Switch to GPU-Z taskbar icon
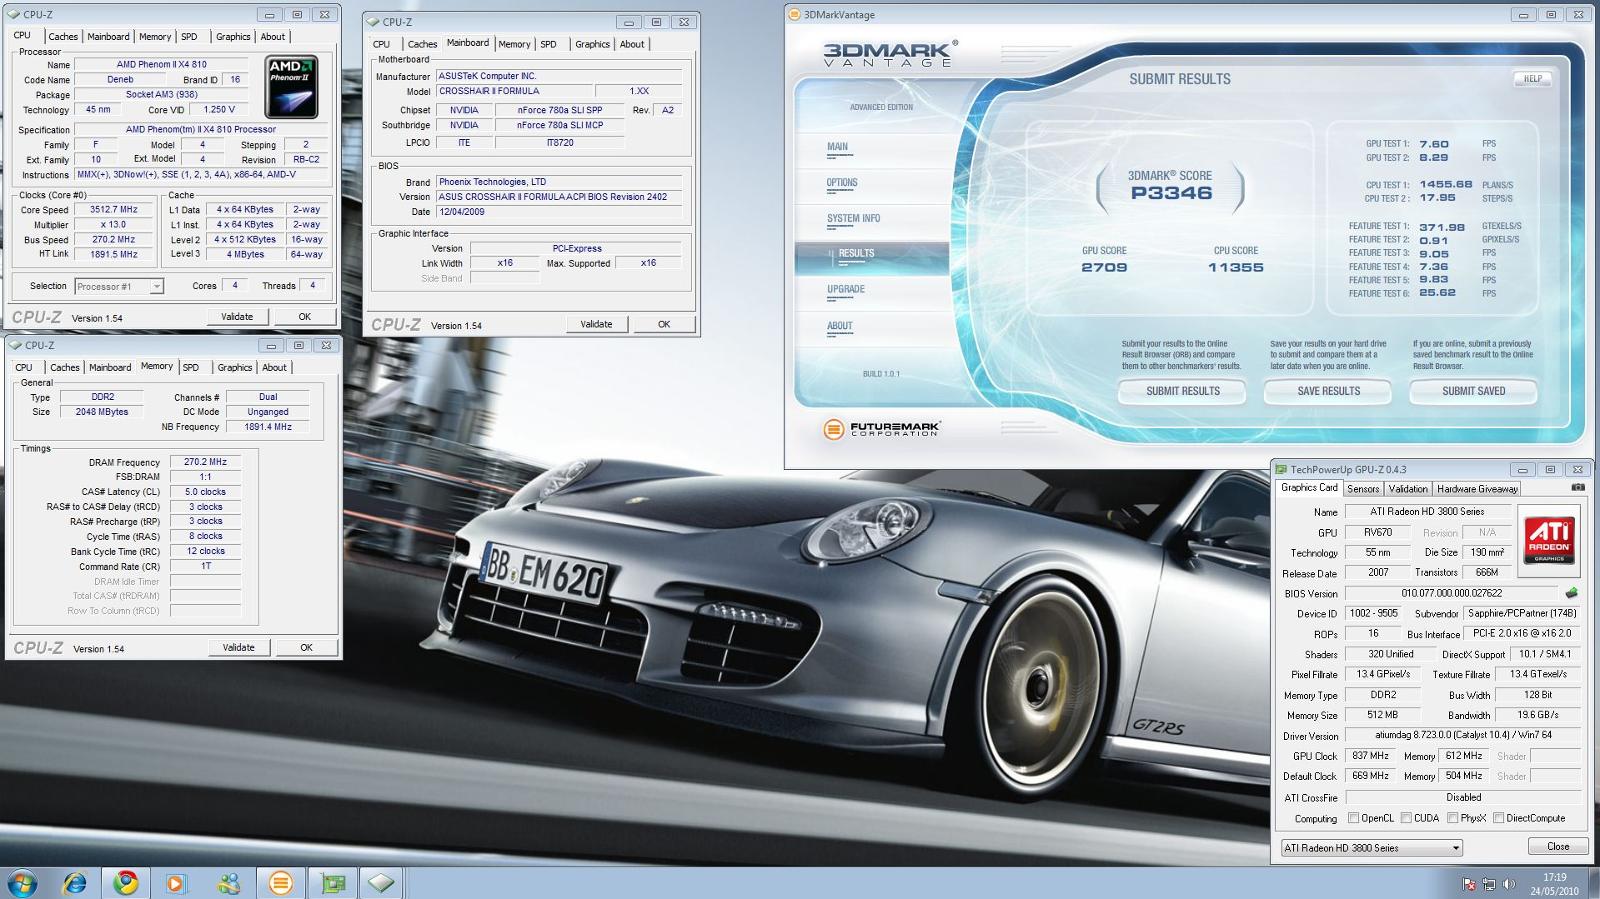The width and height of the screenshot is (1600, 899). pos(333,883)
